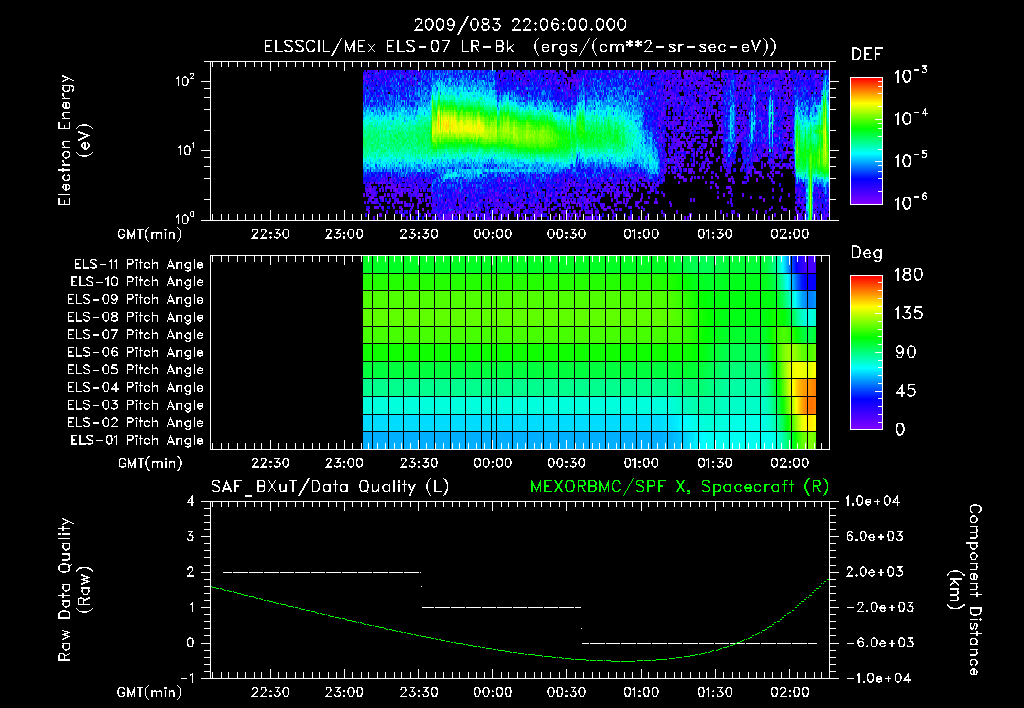
Task: Click the 4 tick on Raw Data Quality axis
Action: (x=191, y=501)
